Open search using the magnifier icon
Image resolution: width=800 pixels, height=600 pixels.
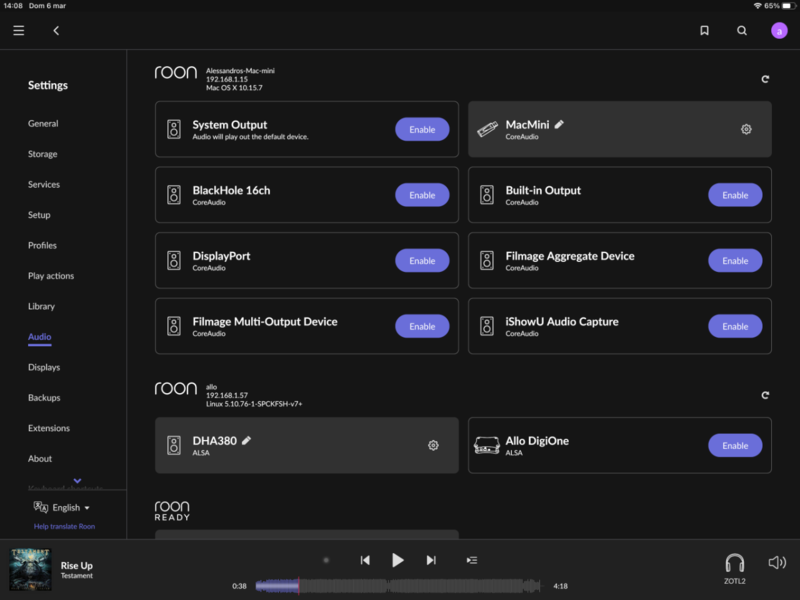742,31
